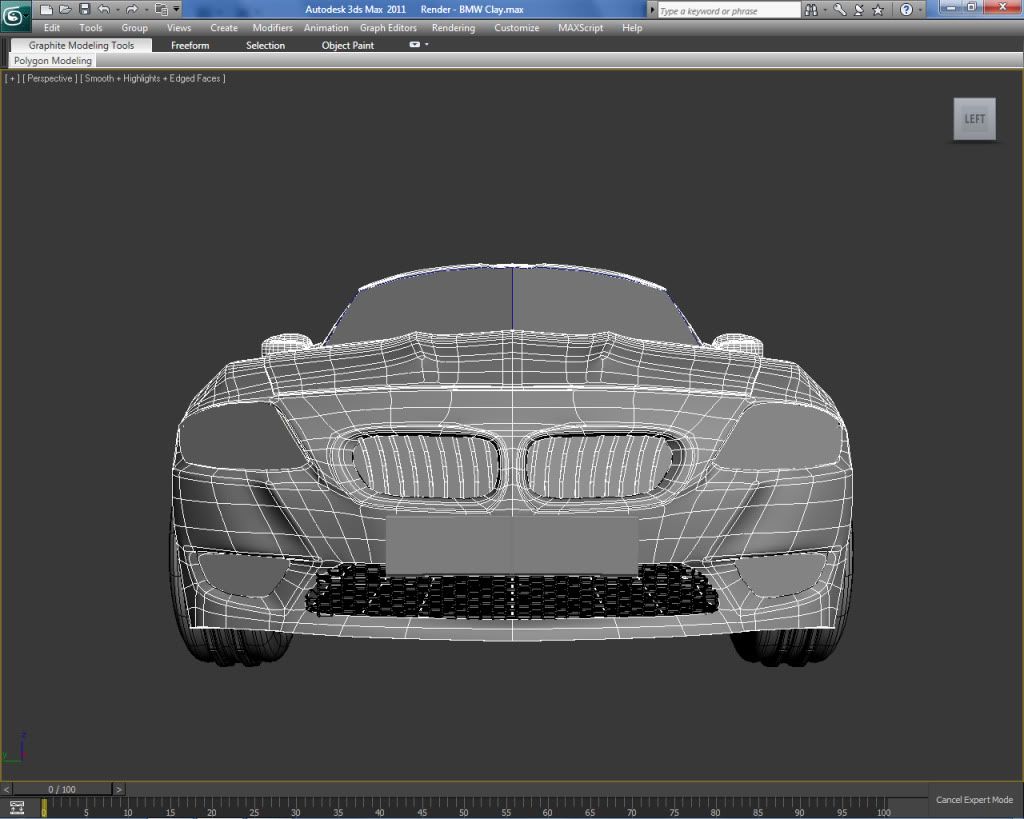Viewport: 1024px width, 819px height.
Task: Open the search options dropdown beside binoculars
Action: 824,10
